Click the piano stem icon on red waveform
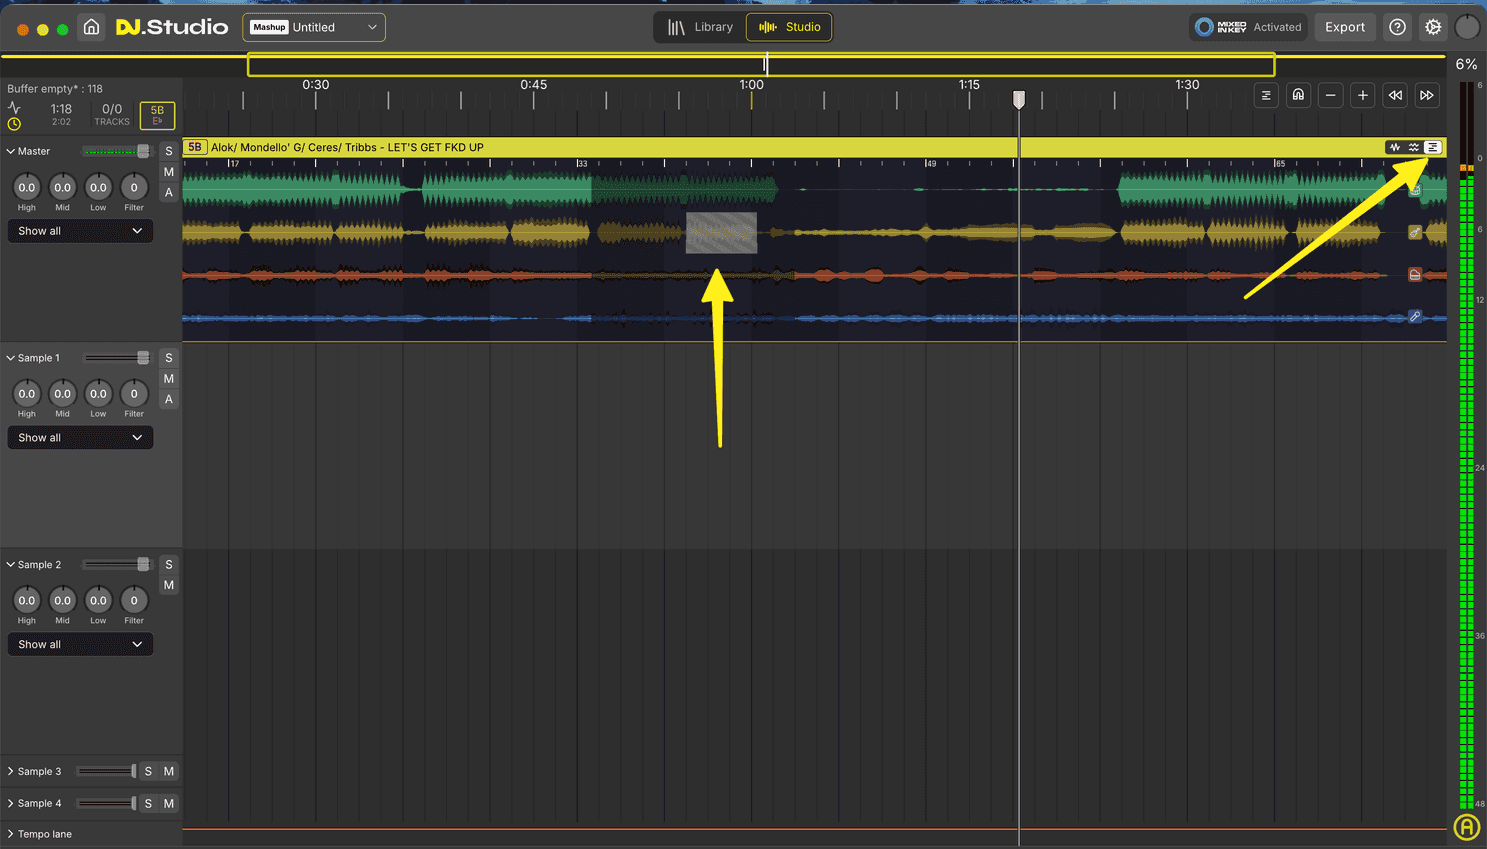This screenshot has width=1487, height=849. point(1414,274)
